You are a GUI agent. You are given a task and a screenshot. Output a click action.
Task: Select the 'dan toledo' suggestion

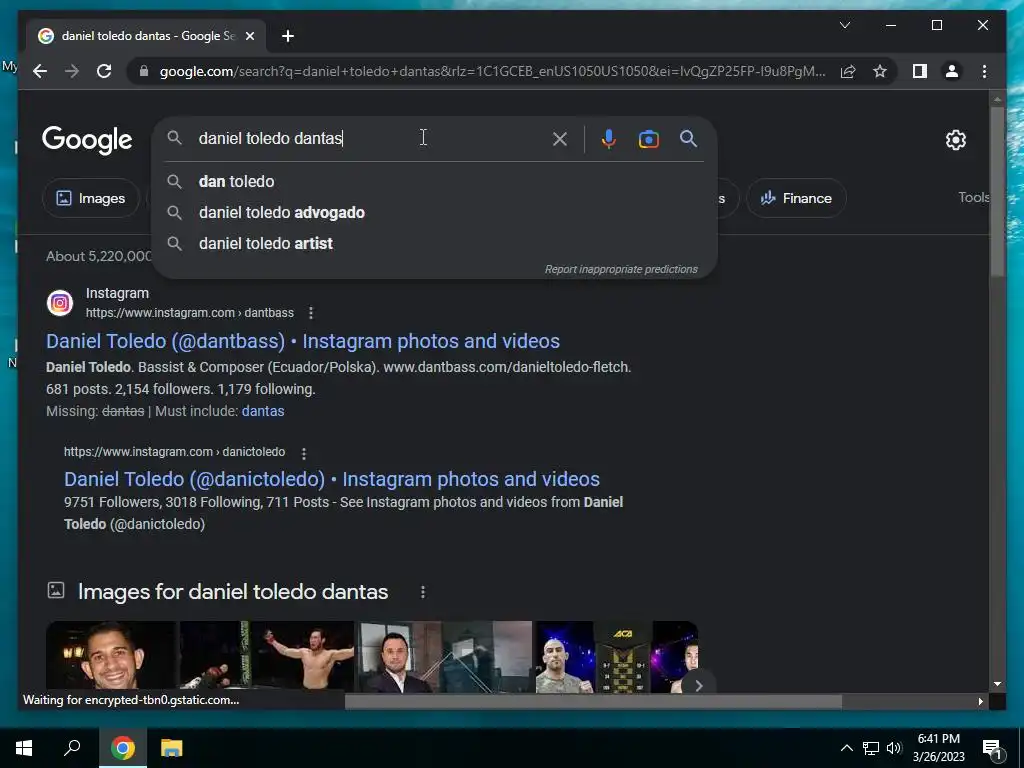tap(434, 182)
